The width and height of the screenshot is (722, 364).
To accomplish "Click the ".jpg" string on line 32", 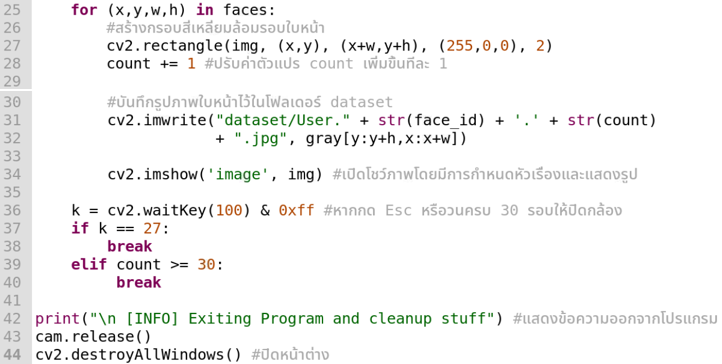I will coord(261,138).
